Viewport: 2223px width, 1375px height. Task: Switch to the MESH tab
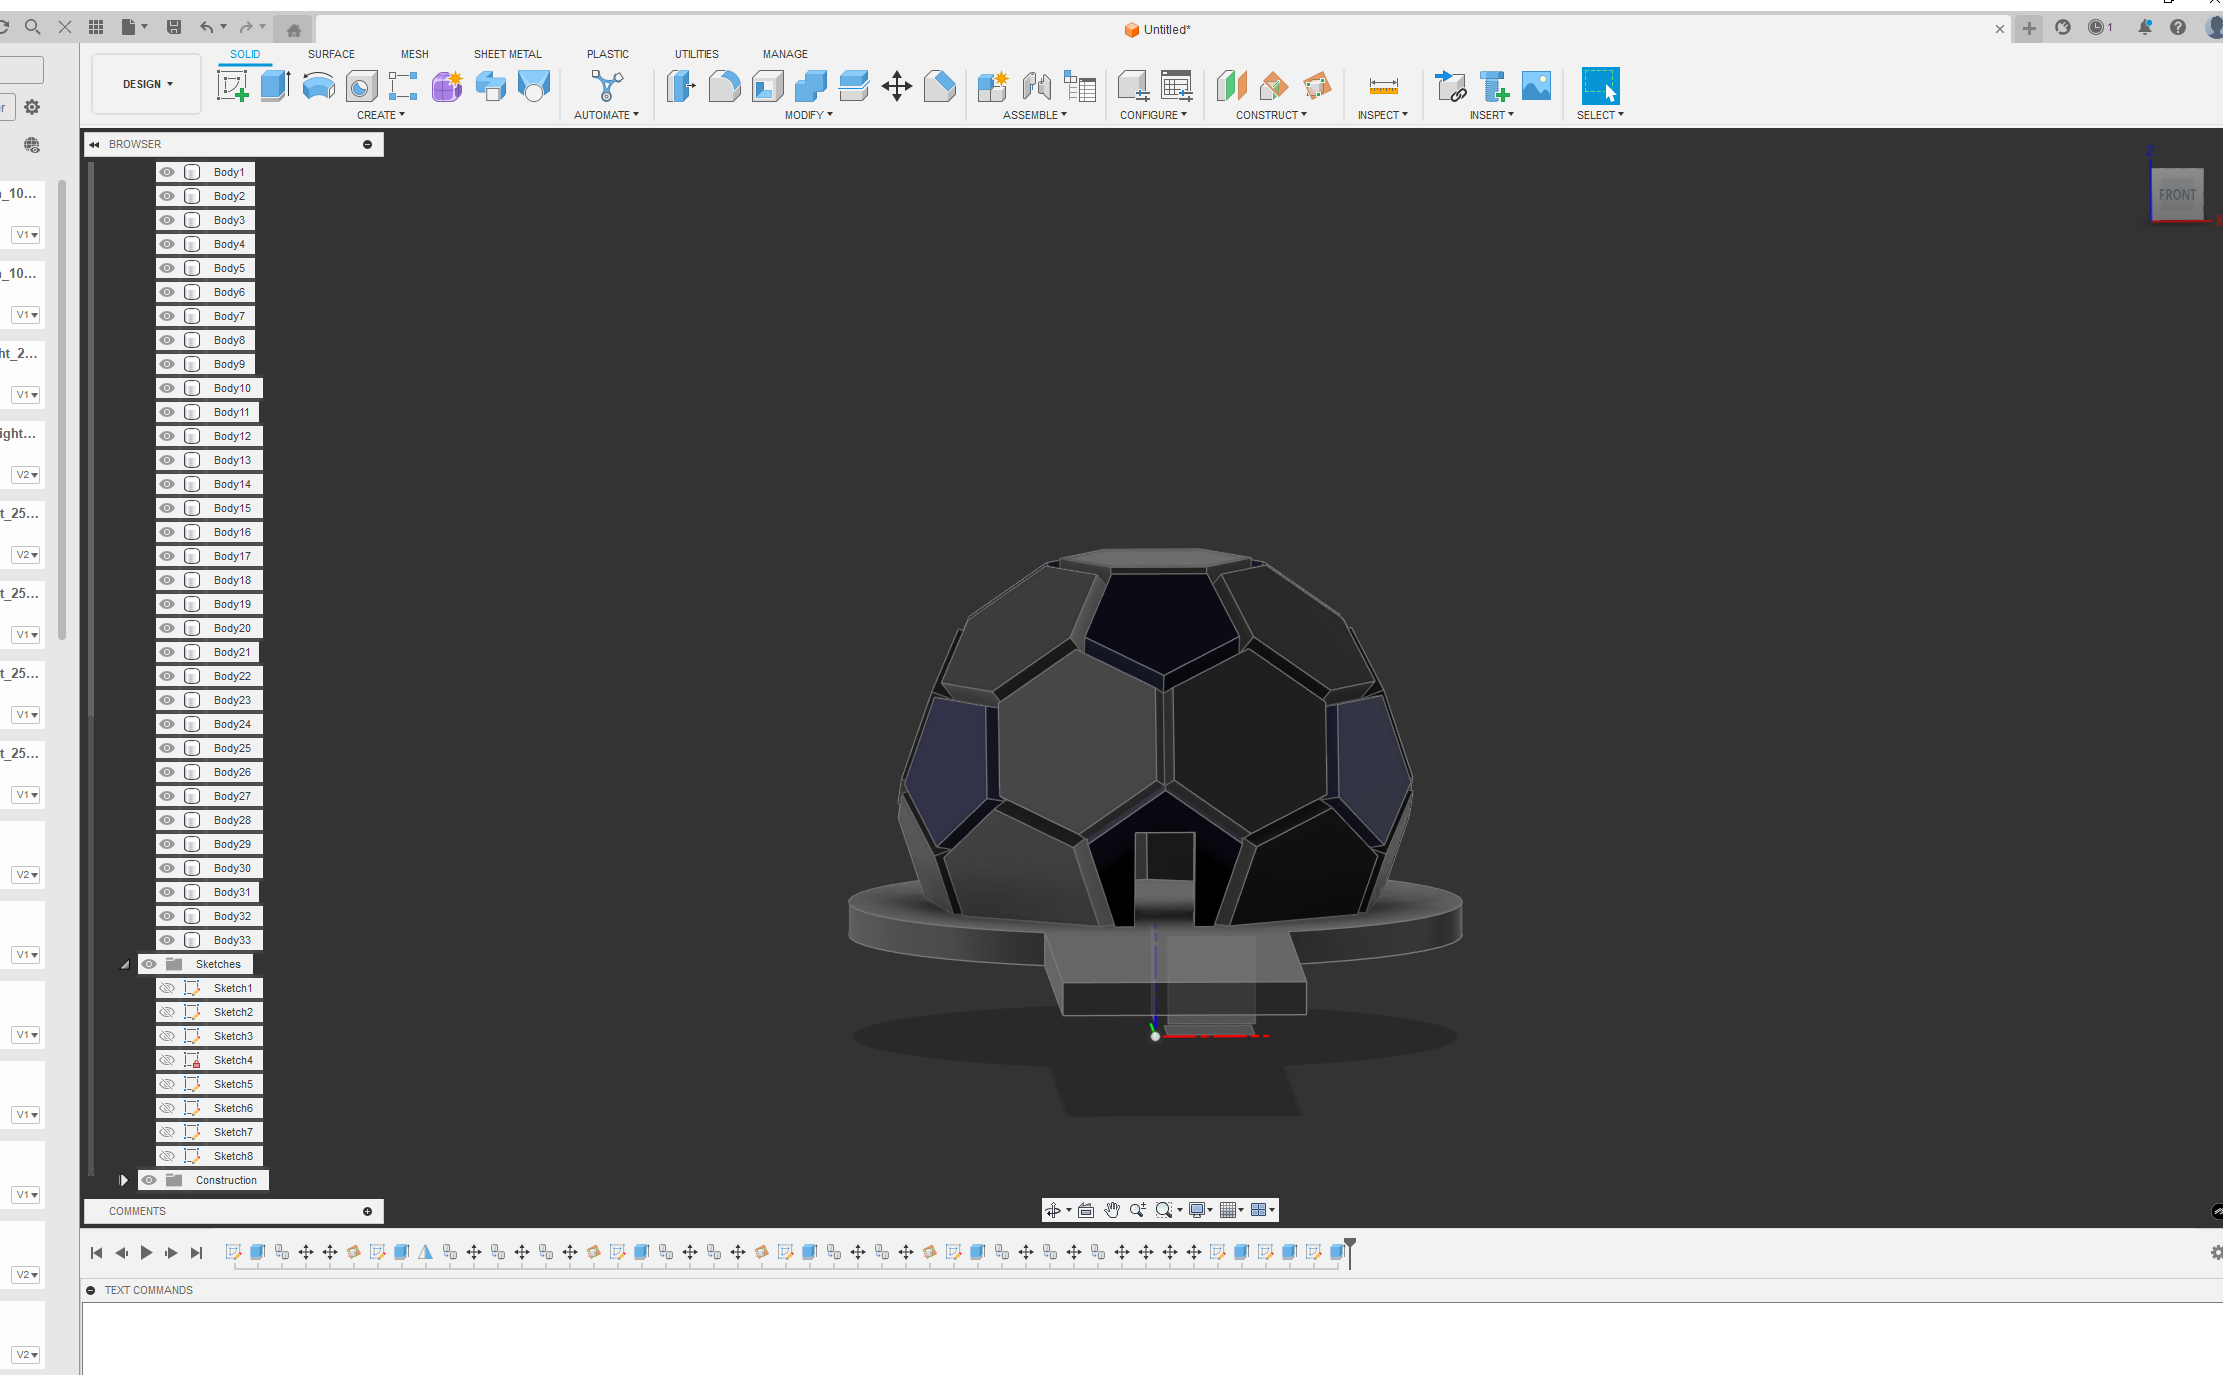pyautogui.click(x=414, y=54)
